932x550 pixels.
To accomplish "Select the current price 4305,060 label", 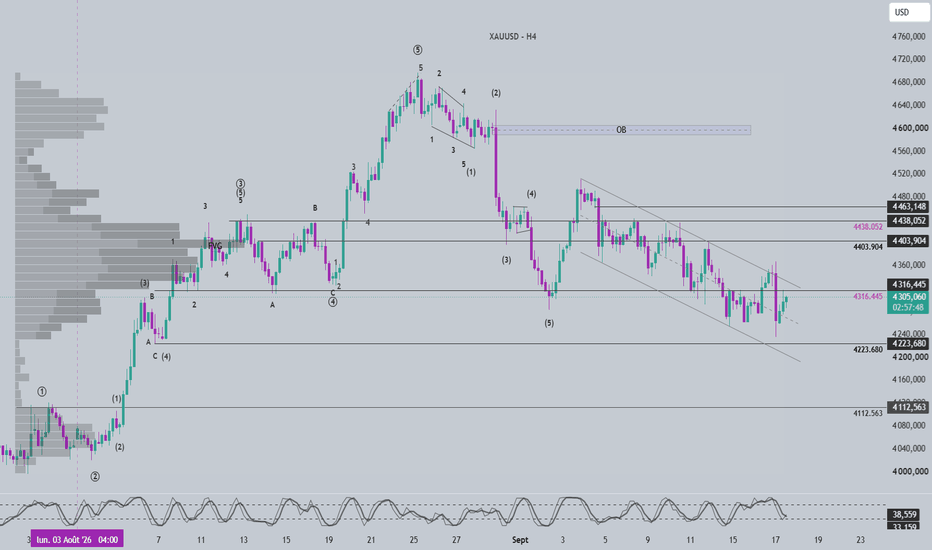I will pos(908,296).
